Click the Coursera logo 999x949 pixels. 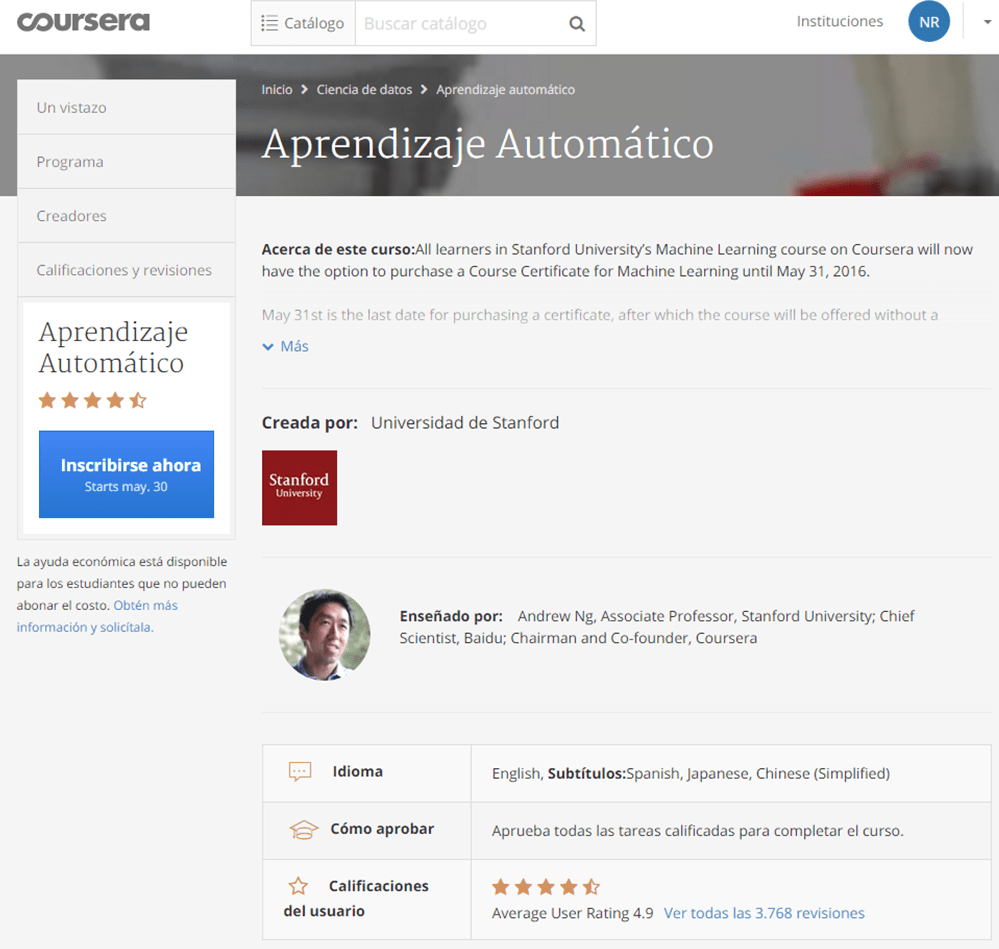point(83,22)
